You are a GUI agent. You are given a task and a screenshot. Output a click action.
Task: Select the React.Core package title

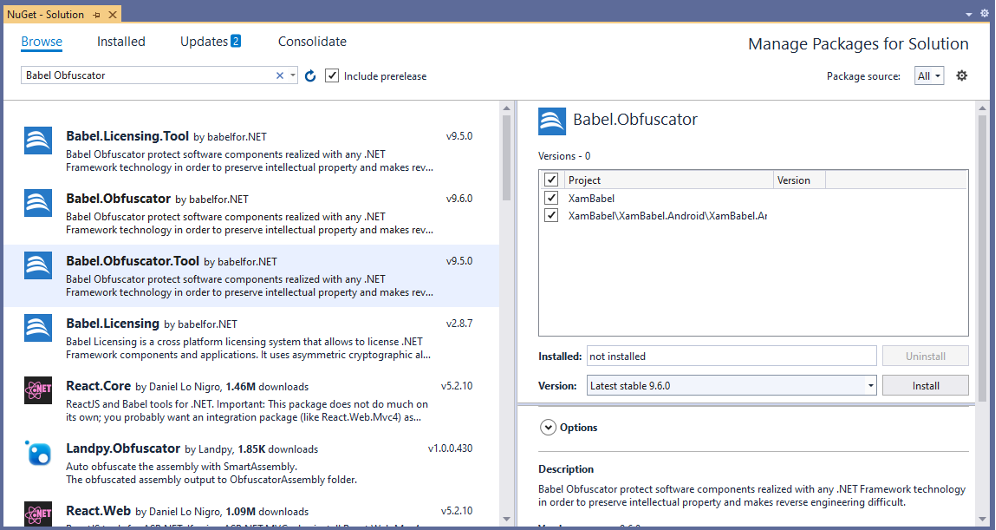(x=98, y=386)
